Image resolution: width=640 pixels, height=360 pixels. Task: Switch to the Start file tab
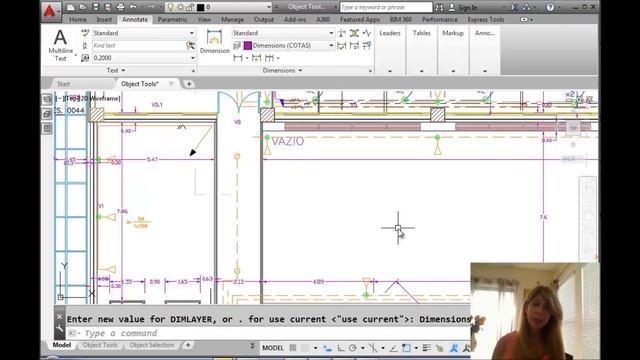click(x=64, y=84)
